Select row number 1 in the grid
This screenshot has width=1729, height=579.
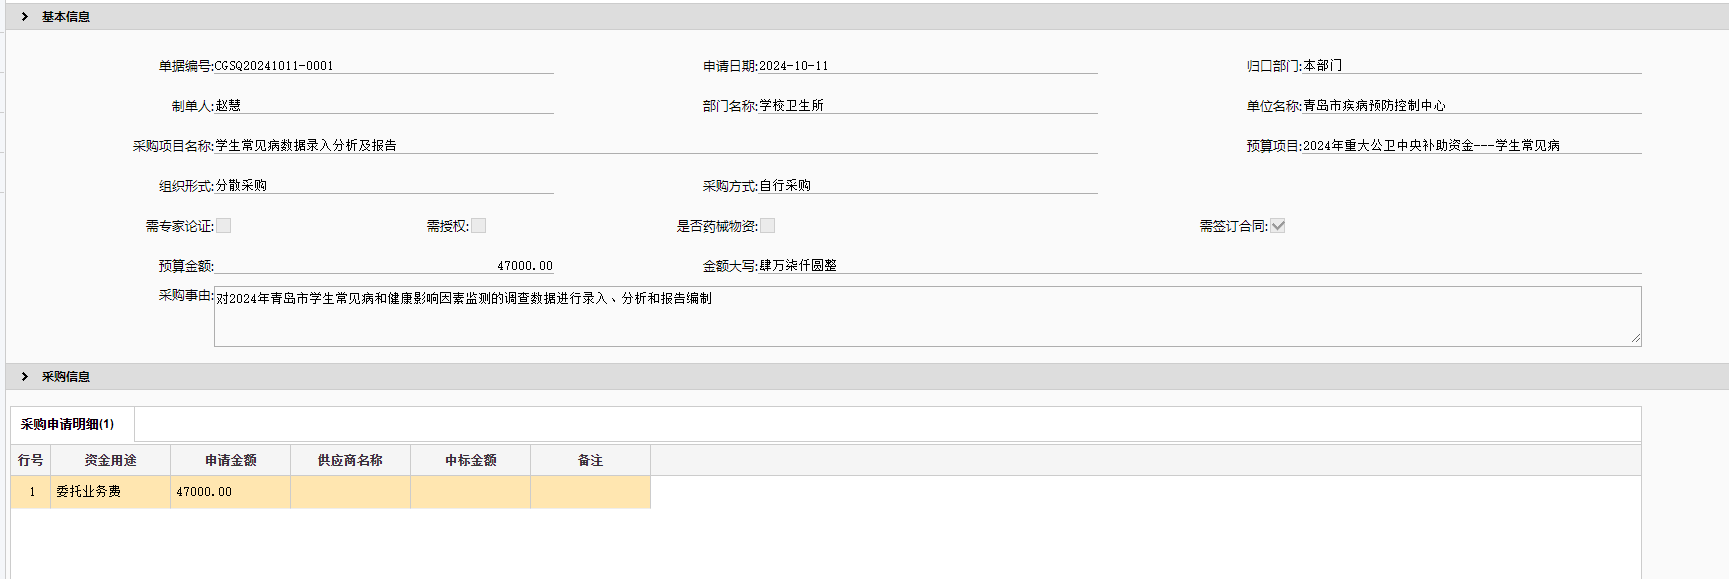[31, 492]
